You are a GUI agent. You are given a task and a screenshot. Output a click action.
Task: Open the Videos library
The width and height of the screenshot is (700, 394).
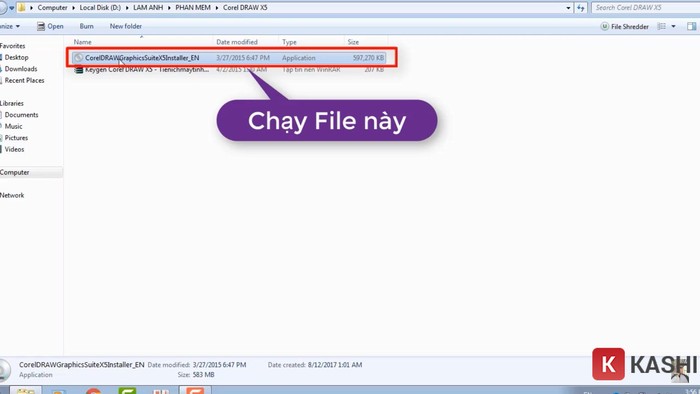point(14,150)
